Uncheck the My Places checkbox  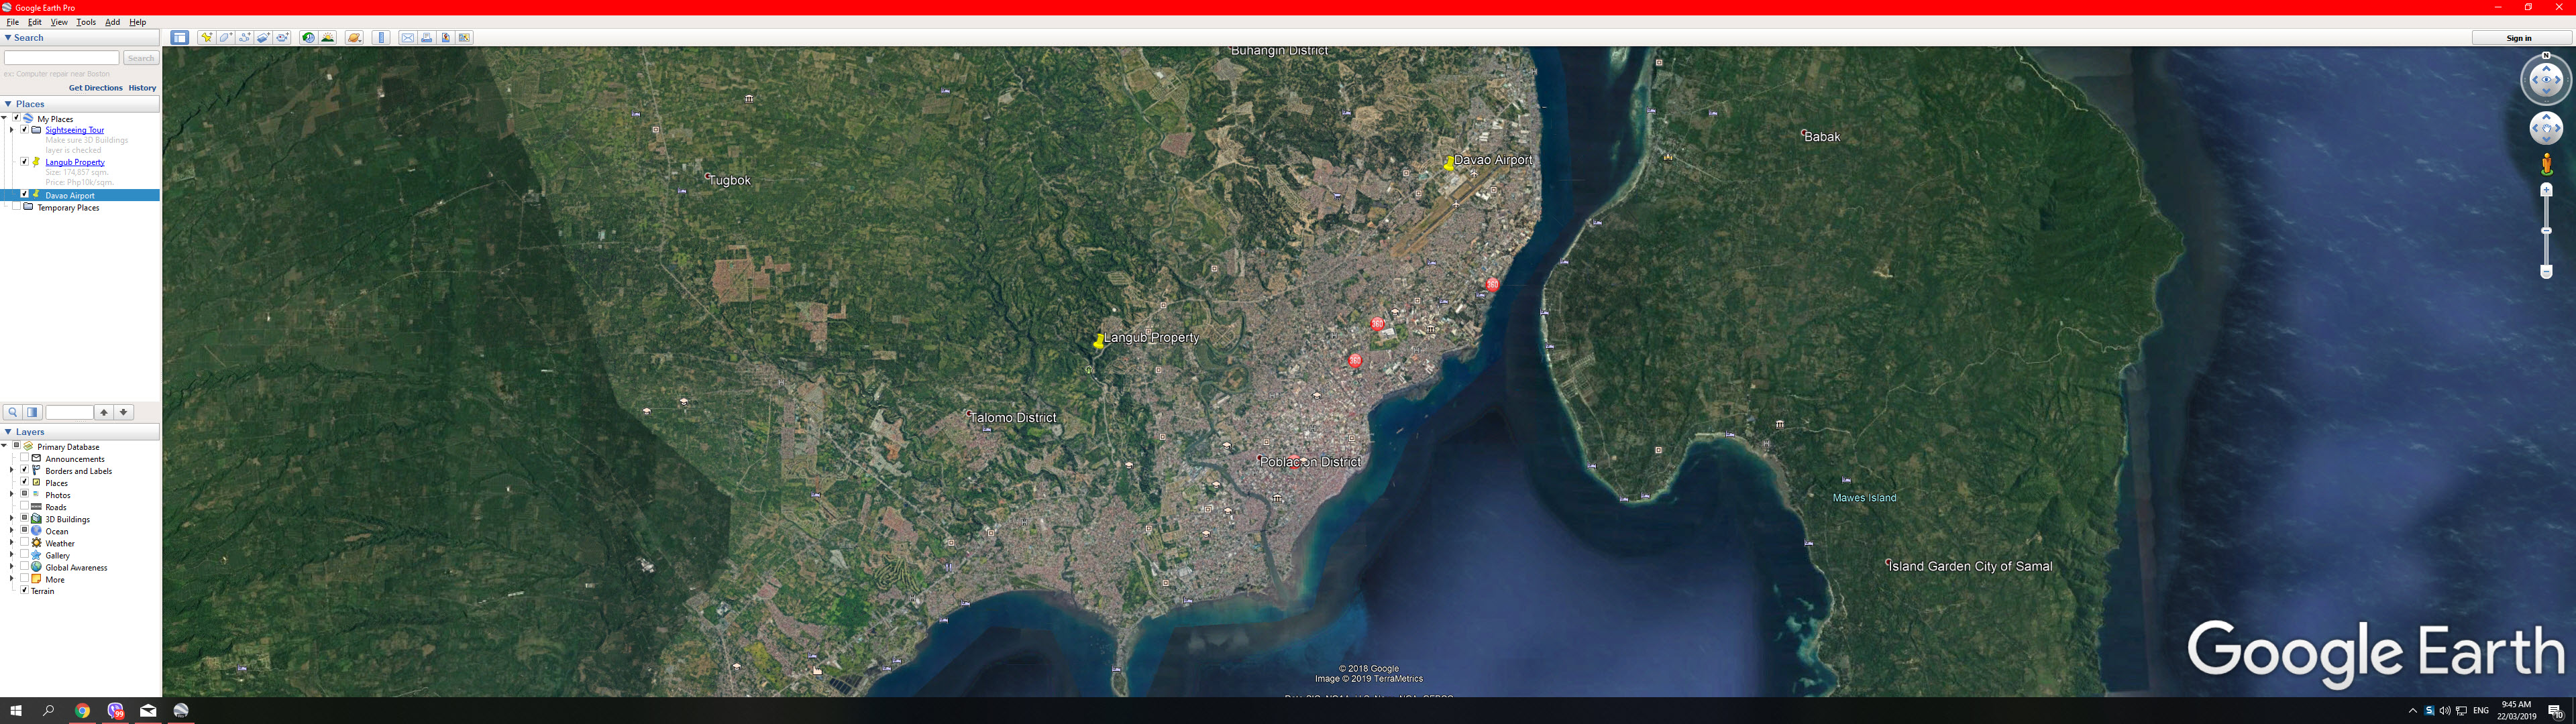[16, 118]
